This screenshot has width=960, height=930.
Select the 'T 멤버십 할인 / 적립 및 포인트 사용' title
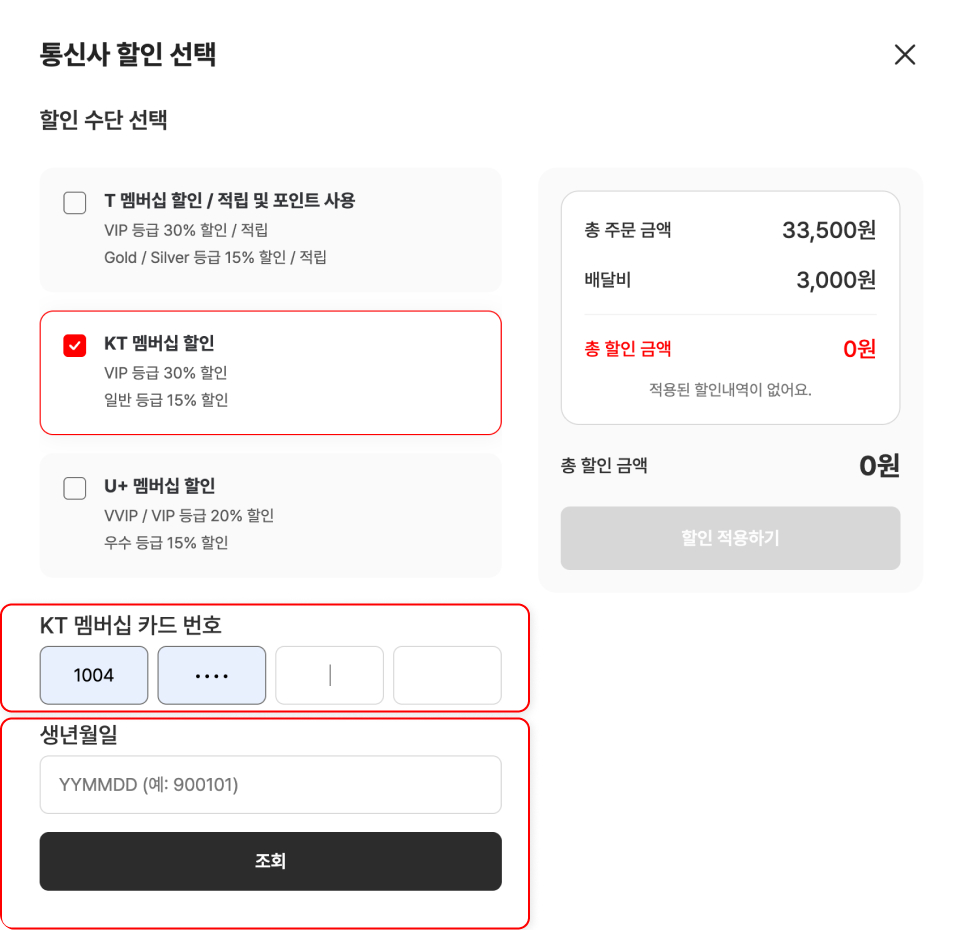click(x=229, y=200)
